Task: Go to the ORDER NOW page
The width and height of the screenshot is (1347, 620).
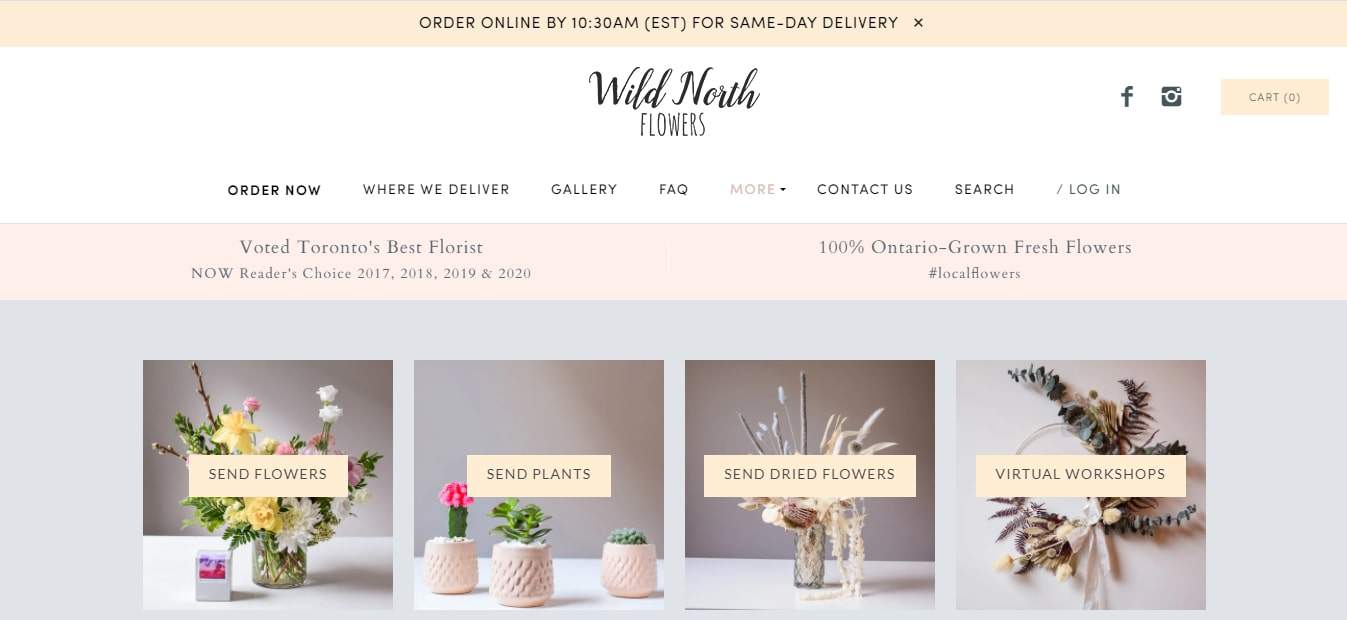Action: [275, 190]
